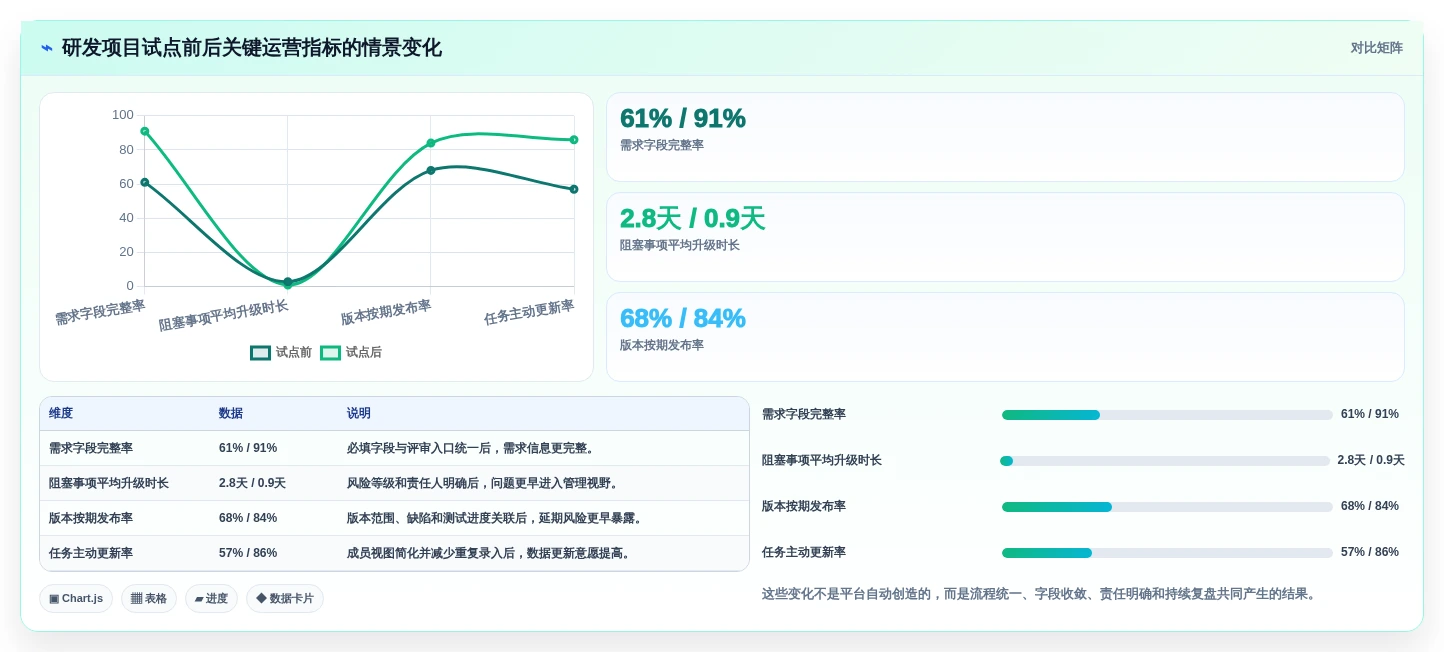The height and width of the screenshot is (652, 1444).
Task: Click the 数据 table column header
Action: point(231,414)
